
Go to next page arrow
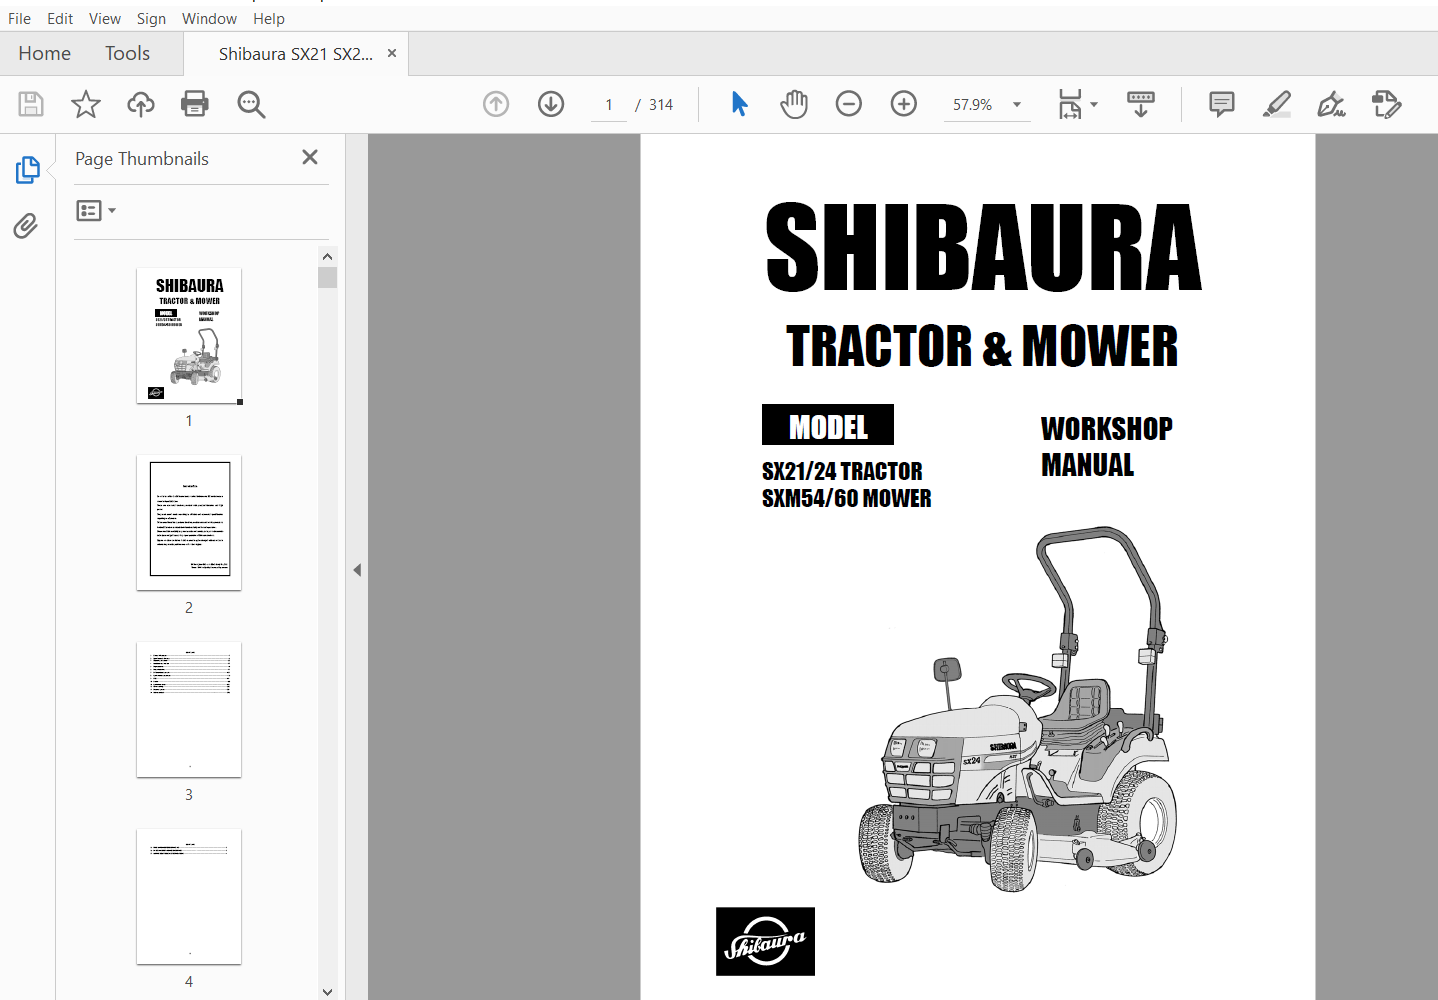pyautogui.click(x=551, y=104)
